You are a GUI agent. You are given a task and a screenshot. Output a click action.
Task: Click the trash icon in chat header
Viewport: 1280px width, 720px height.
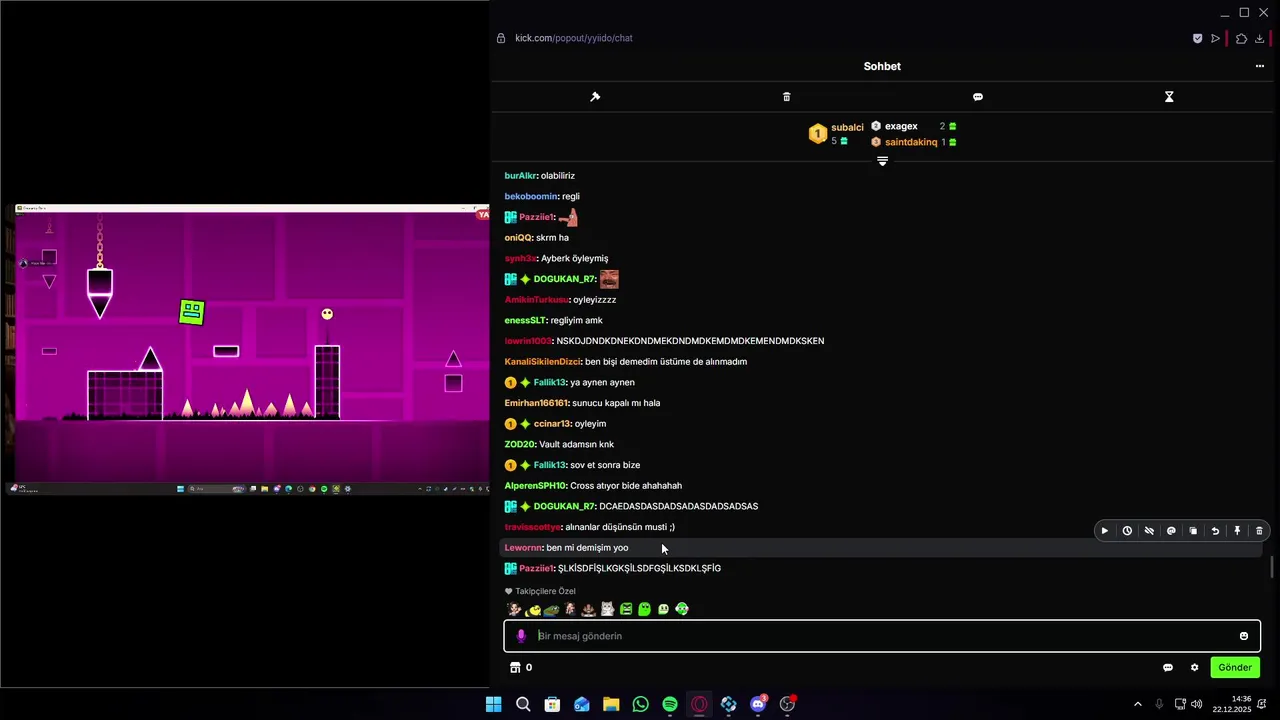point(786,97)
